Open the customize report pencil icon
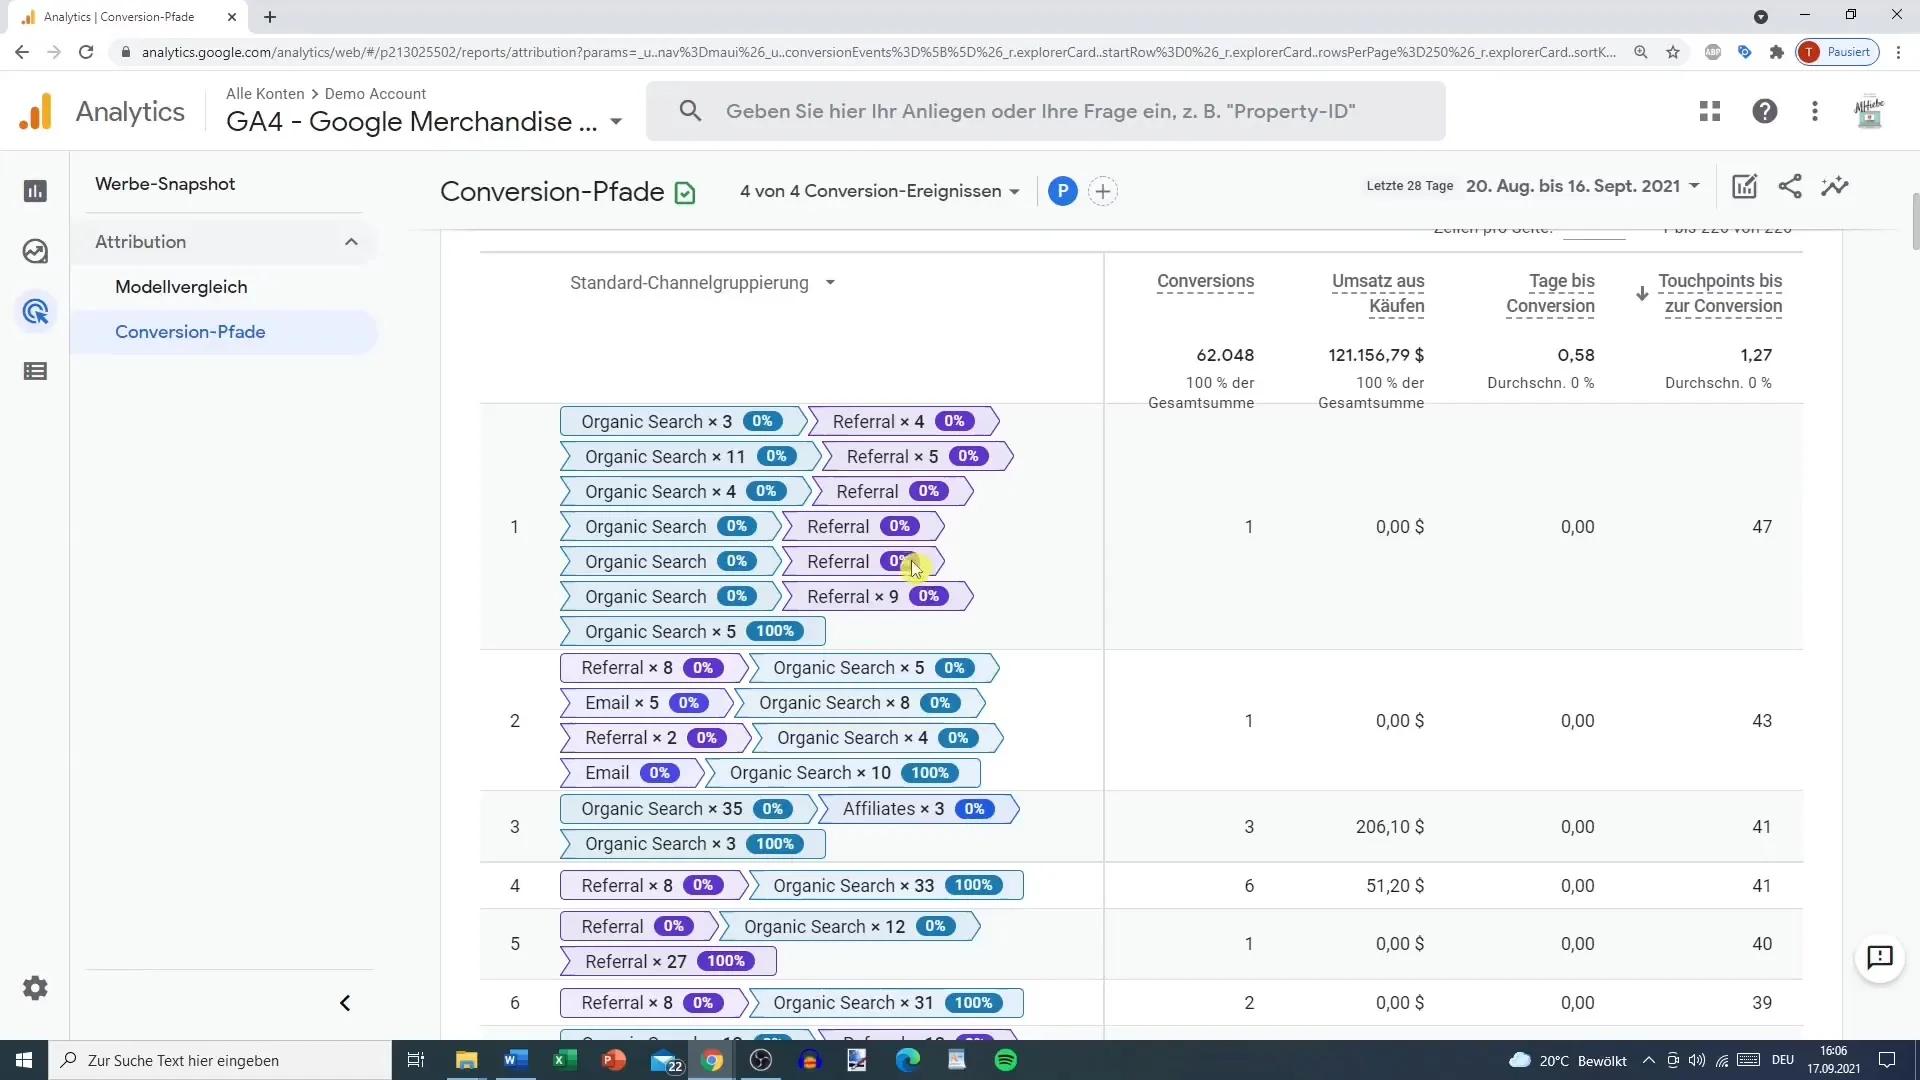Screen dimensions: 1920x1080 1745,186
